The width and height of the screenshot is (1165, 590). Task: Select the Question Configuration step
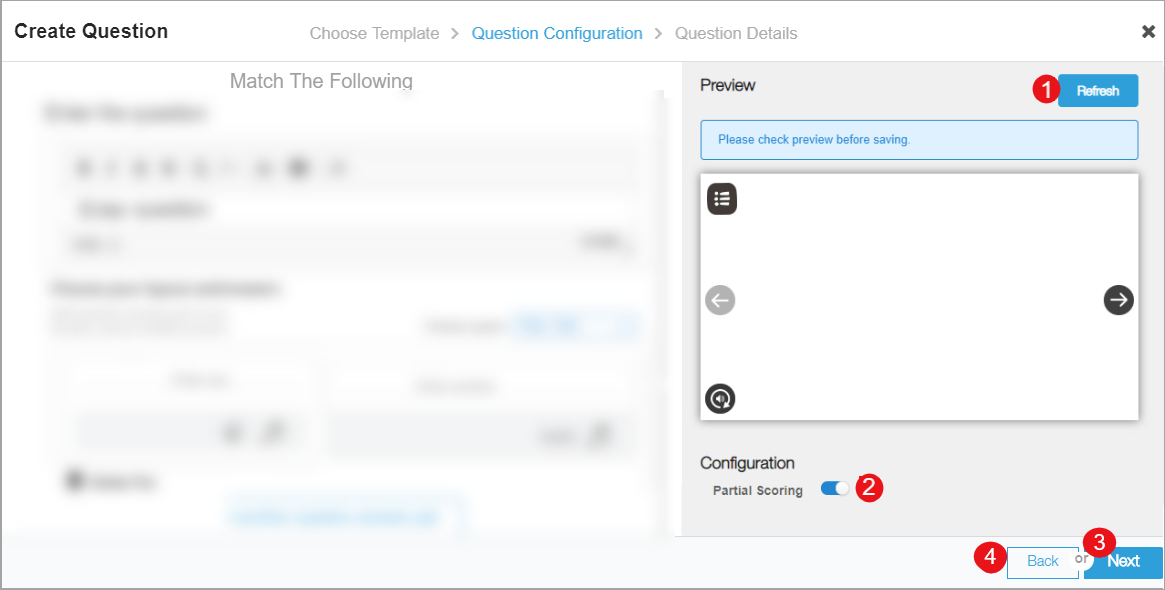(557, 33)
